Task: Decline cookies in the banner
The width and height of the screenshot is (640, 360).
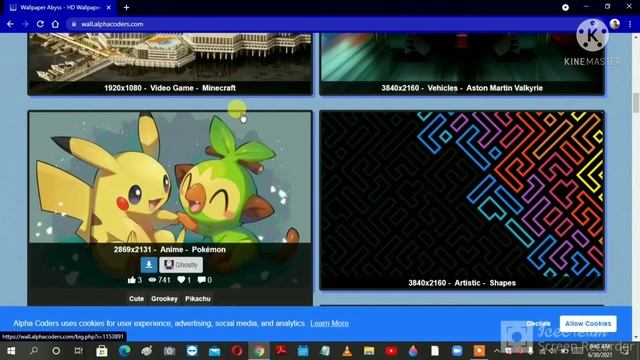Action: [x=538, y=324]
